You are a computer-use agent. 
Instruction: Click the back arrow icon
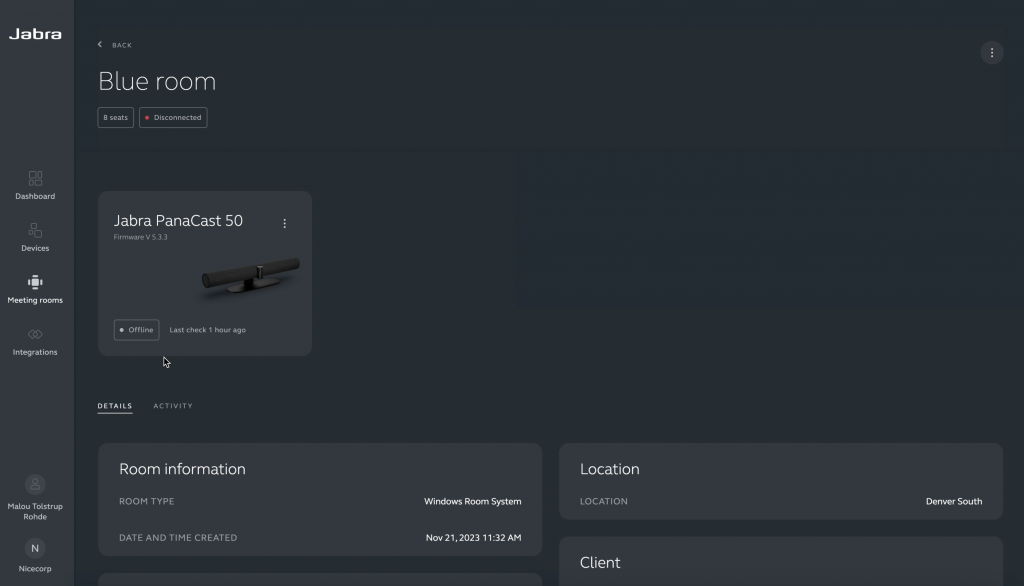[100, 45]
